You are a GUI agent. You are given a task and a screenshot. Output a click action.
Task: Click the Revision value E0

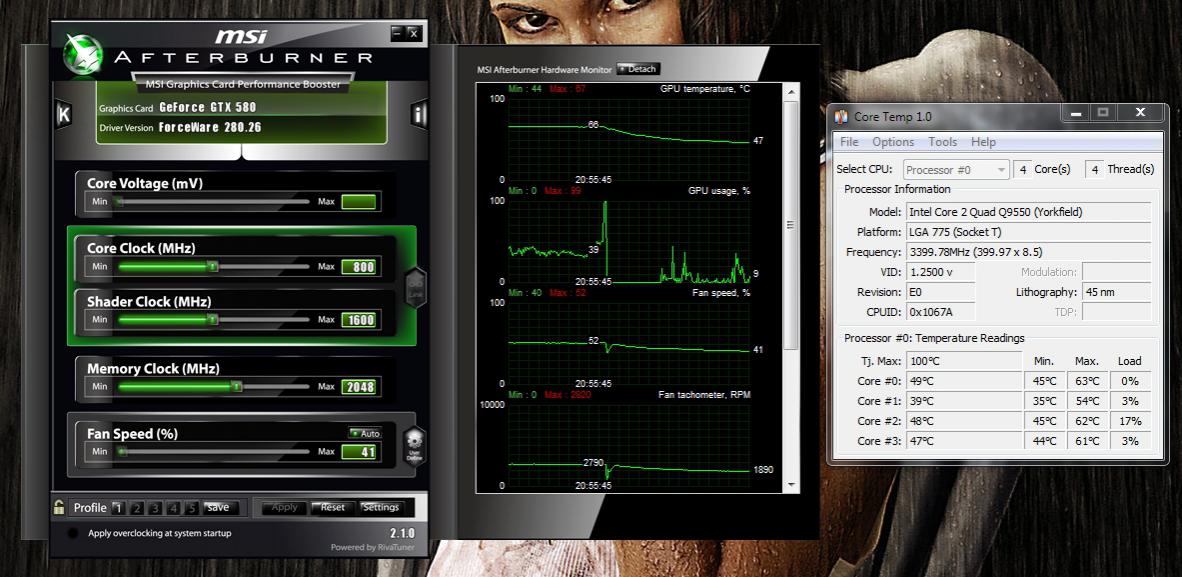[940, 292]
